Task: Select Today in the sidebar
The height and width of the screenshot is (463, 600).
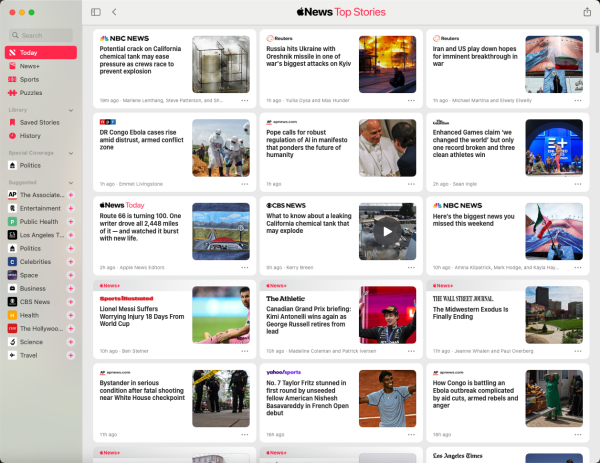Action: point(41,52)
